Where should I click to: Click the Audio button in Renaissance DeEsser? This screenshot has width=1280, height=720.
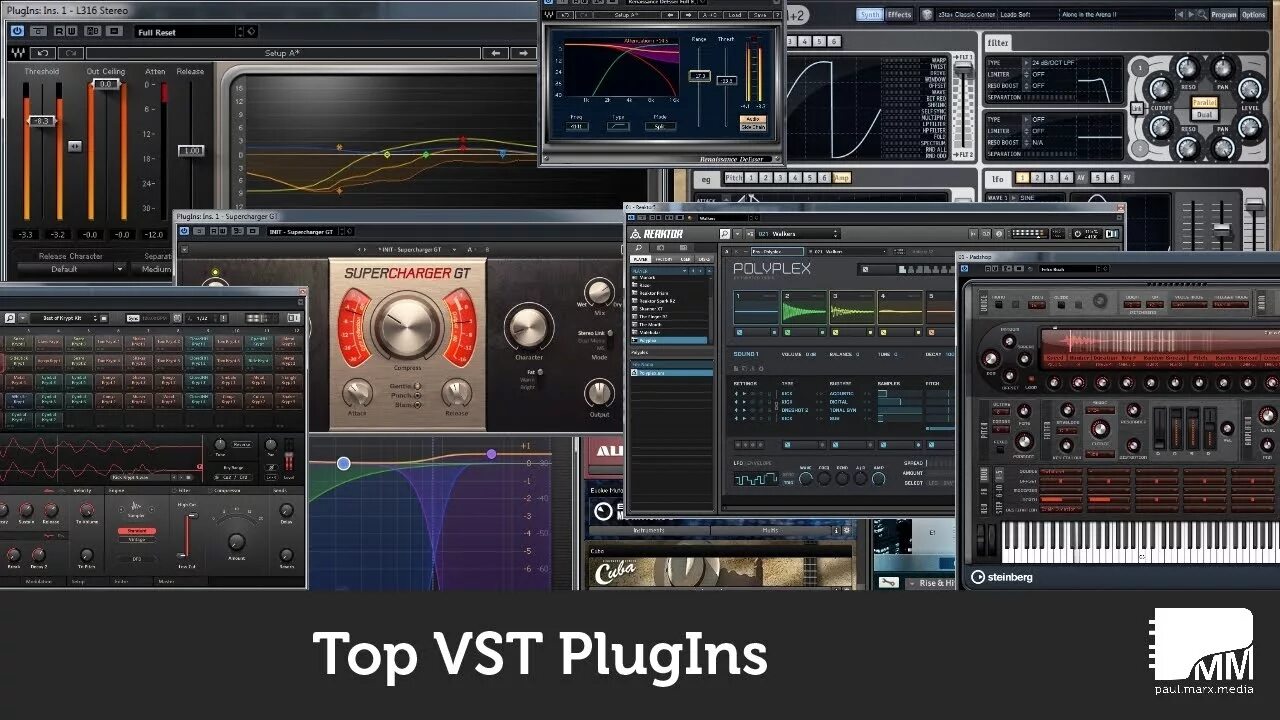(752, 119)
